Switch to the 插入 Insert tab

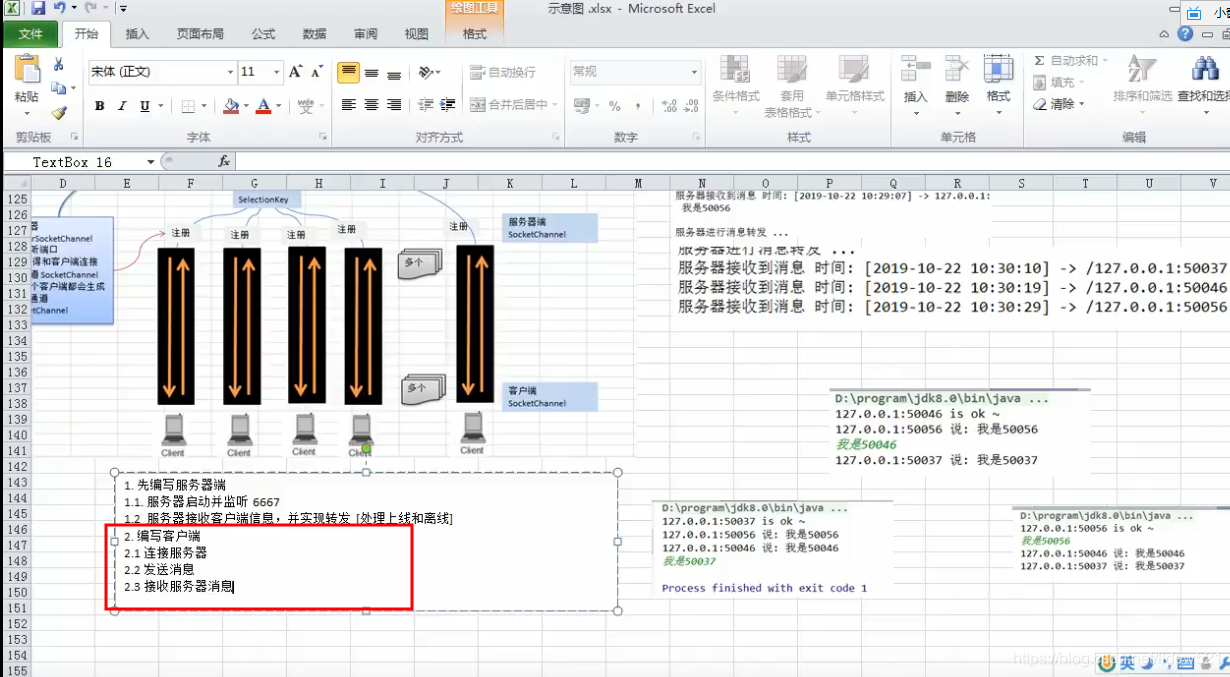pos(137,34)
